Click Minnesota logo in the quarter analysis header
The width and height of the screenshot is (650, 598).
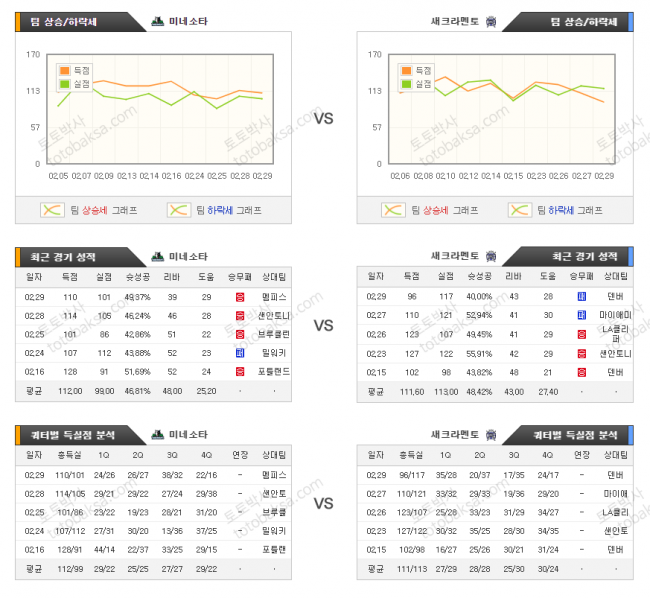(x=157, y=435)
